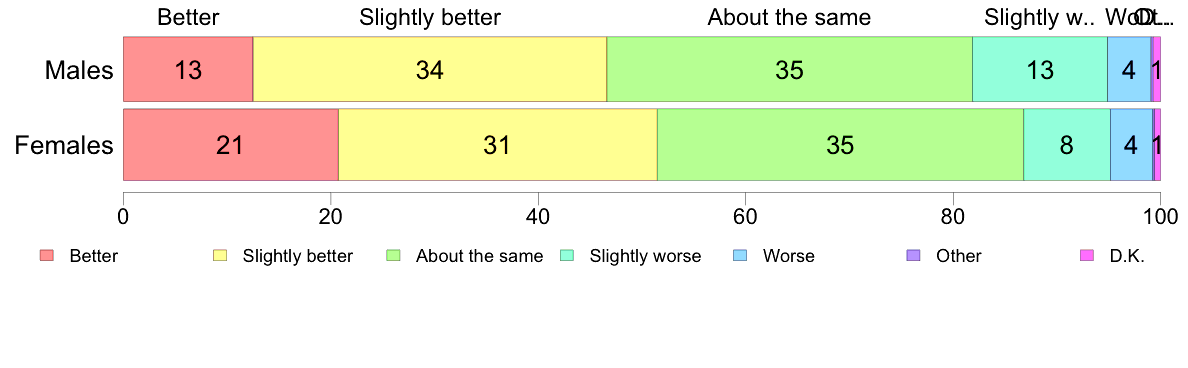Select the Females blue segment showing 4
The width and height of the screenshot is (1188, 368).
tap(1131, 145)
